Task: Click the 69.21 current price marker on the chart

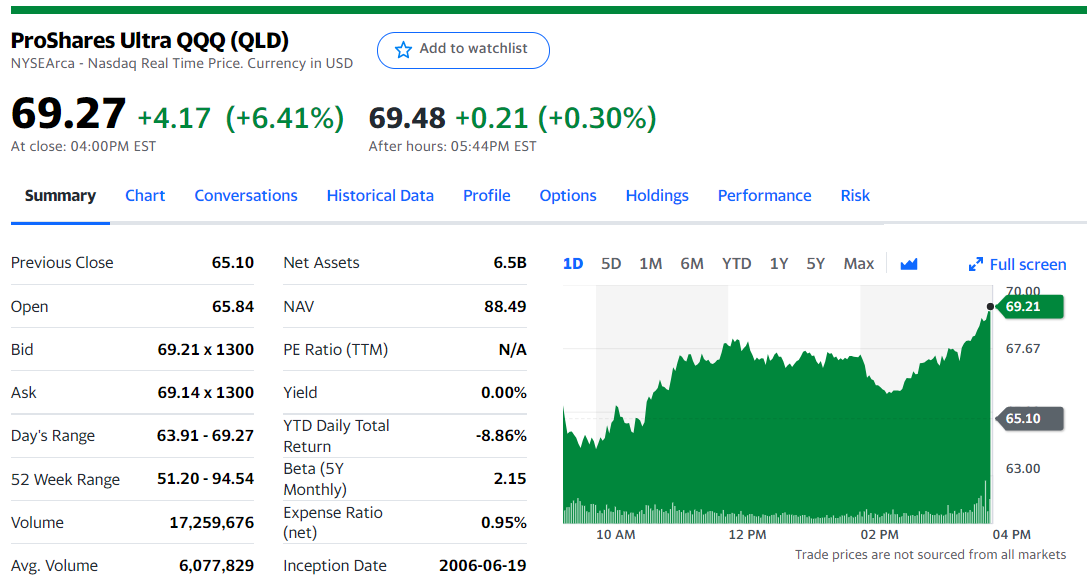Action: 1029,306
